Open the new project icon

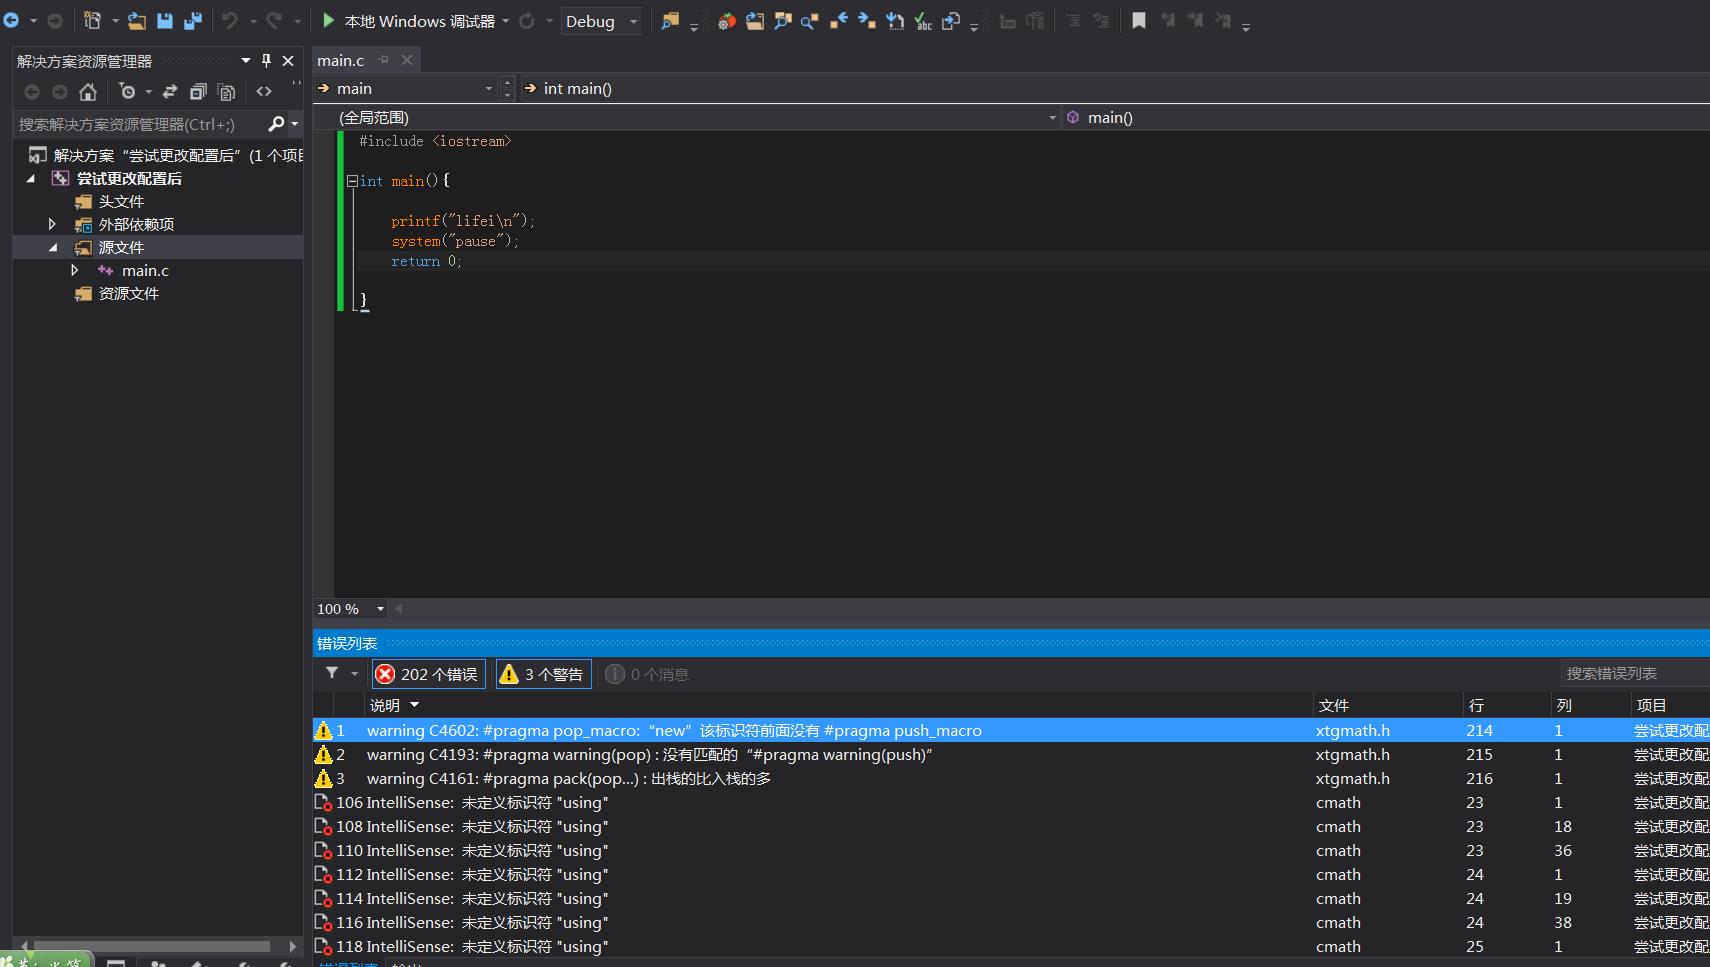pos(92,21)
